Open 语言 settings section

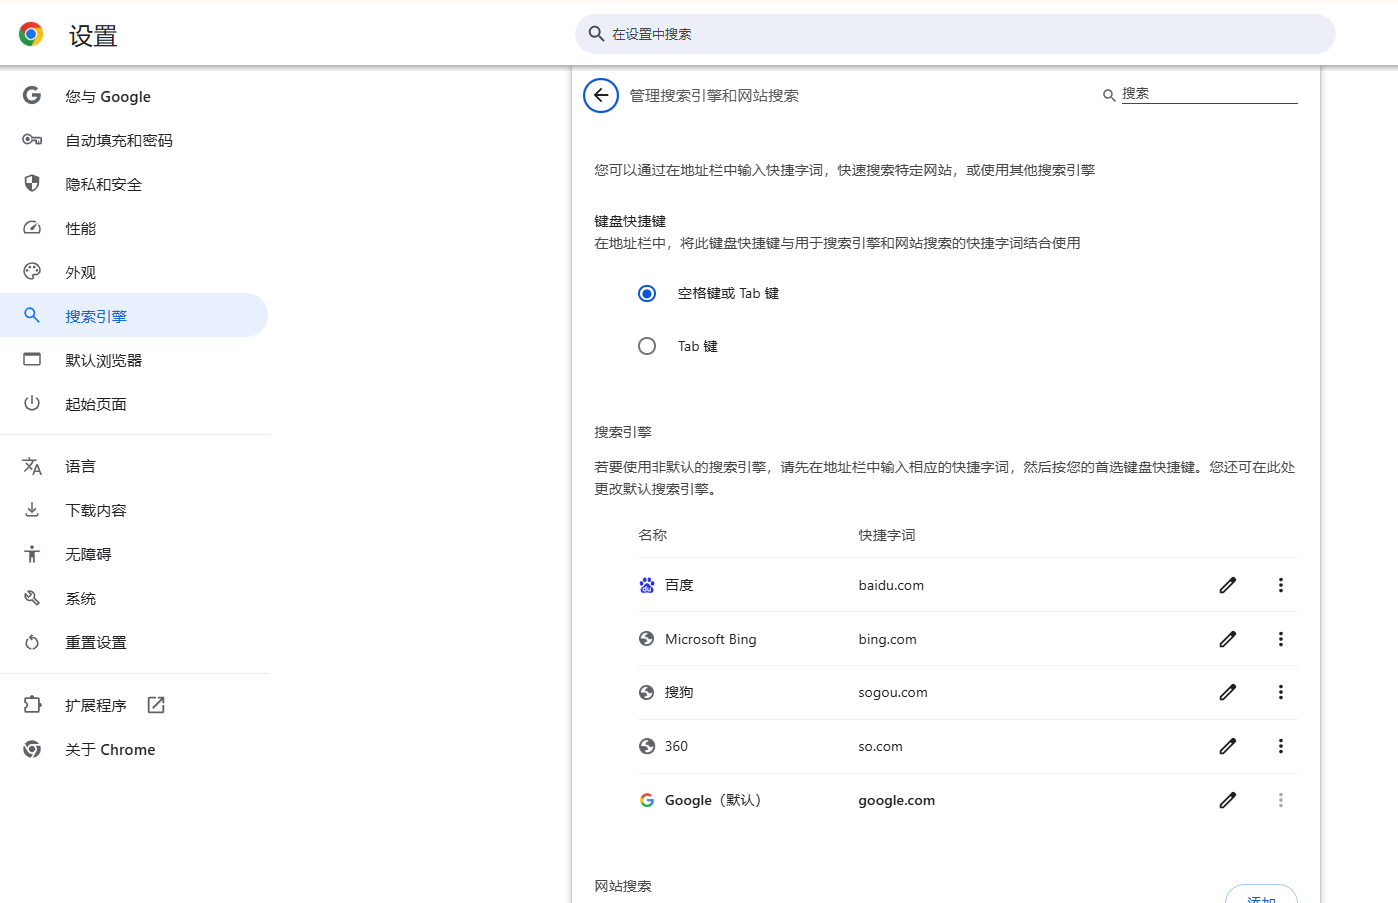134,466
